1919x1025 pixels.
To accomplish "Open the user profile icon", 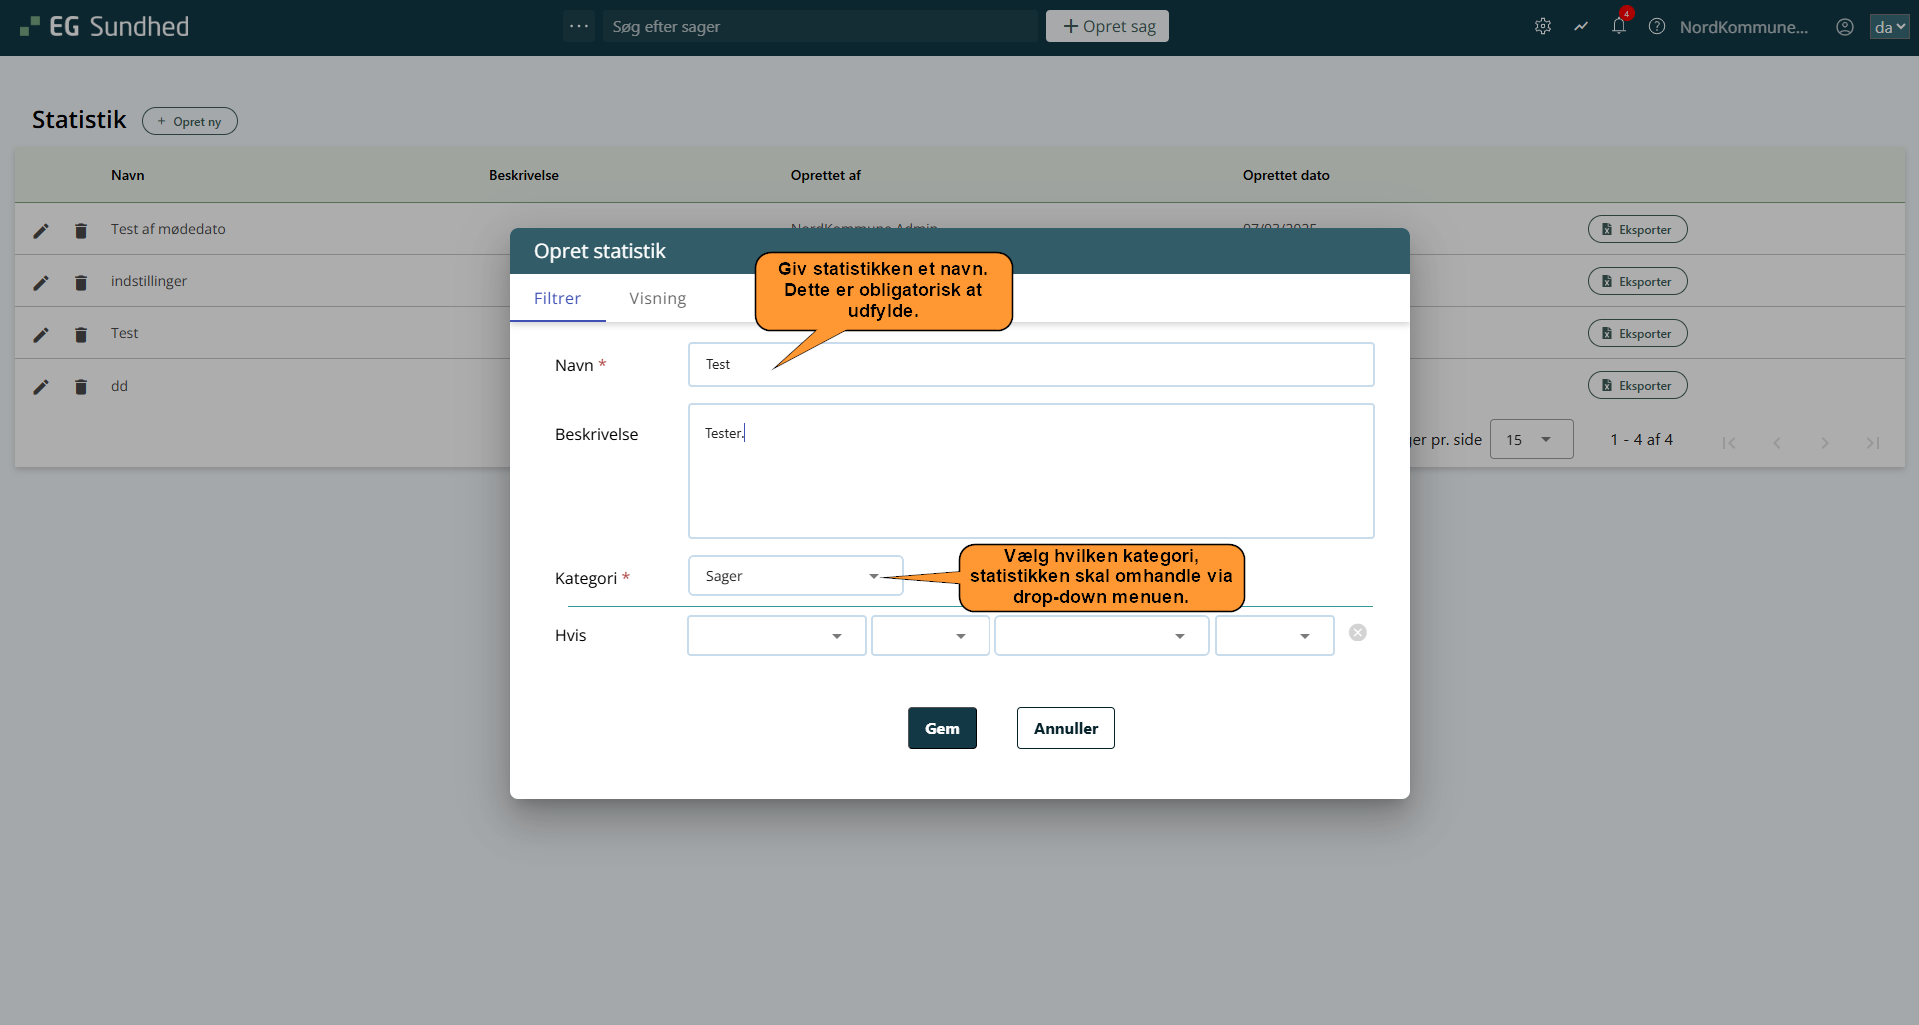I will point(1844,27).
